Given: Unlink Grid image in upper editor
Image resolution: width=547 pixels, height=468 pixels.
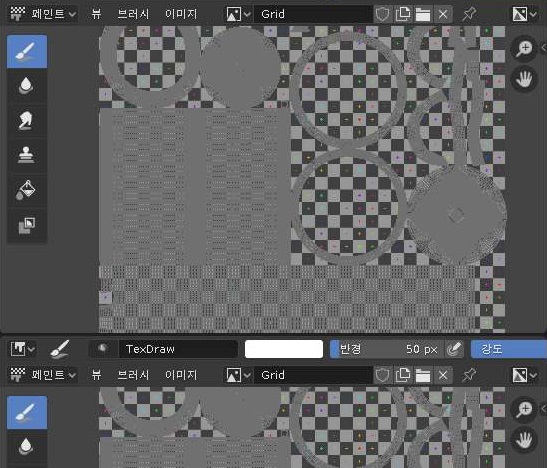Looking at the screenshot, I should (x=443, y=14).
